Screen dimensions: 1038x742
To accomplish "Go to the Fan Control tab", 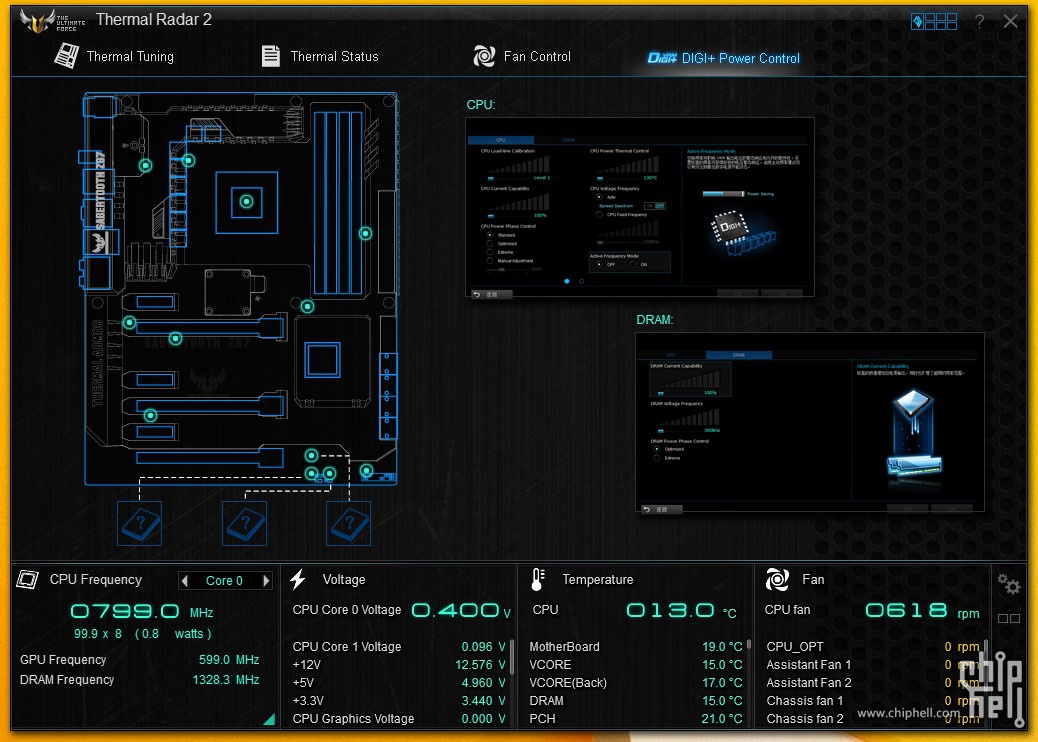I will [522, 56].
